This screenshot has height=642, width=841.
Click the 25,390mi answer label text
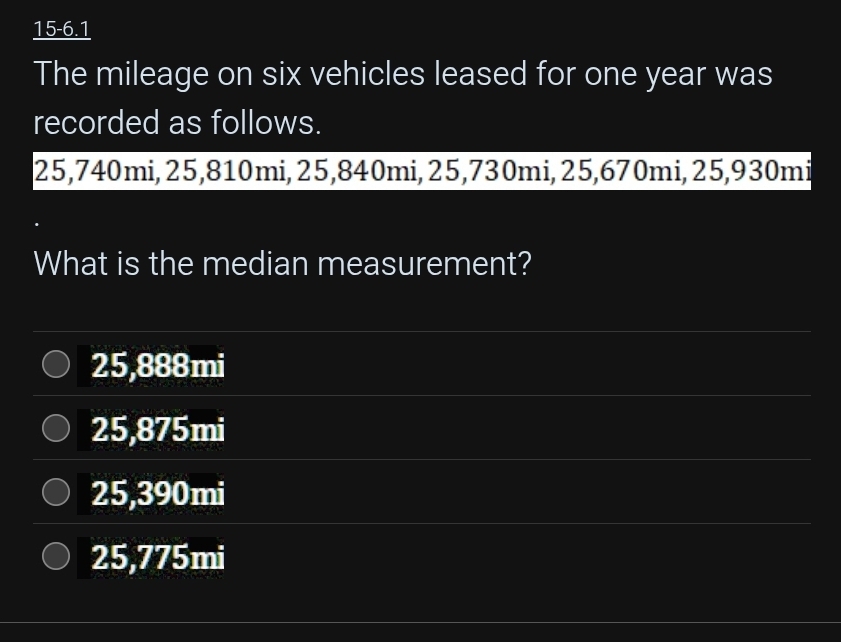158,493
